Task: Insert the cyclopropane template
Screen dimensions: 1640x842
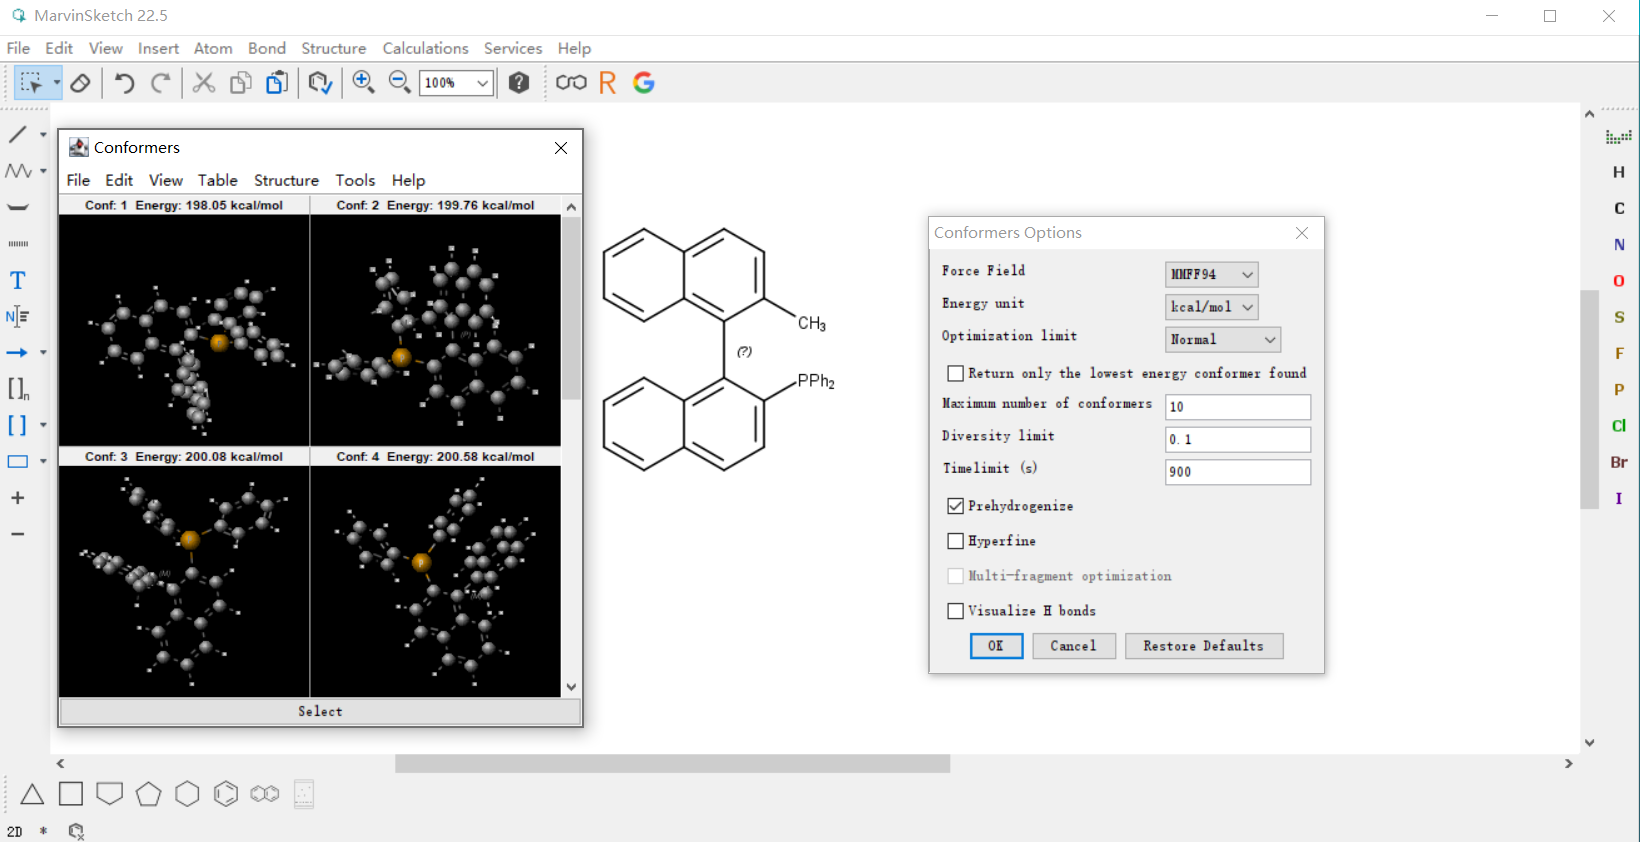Action: coord(32,794)
